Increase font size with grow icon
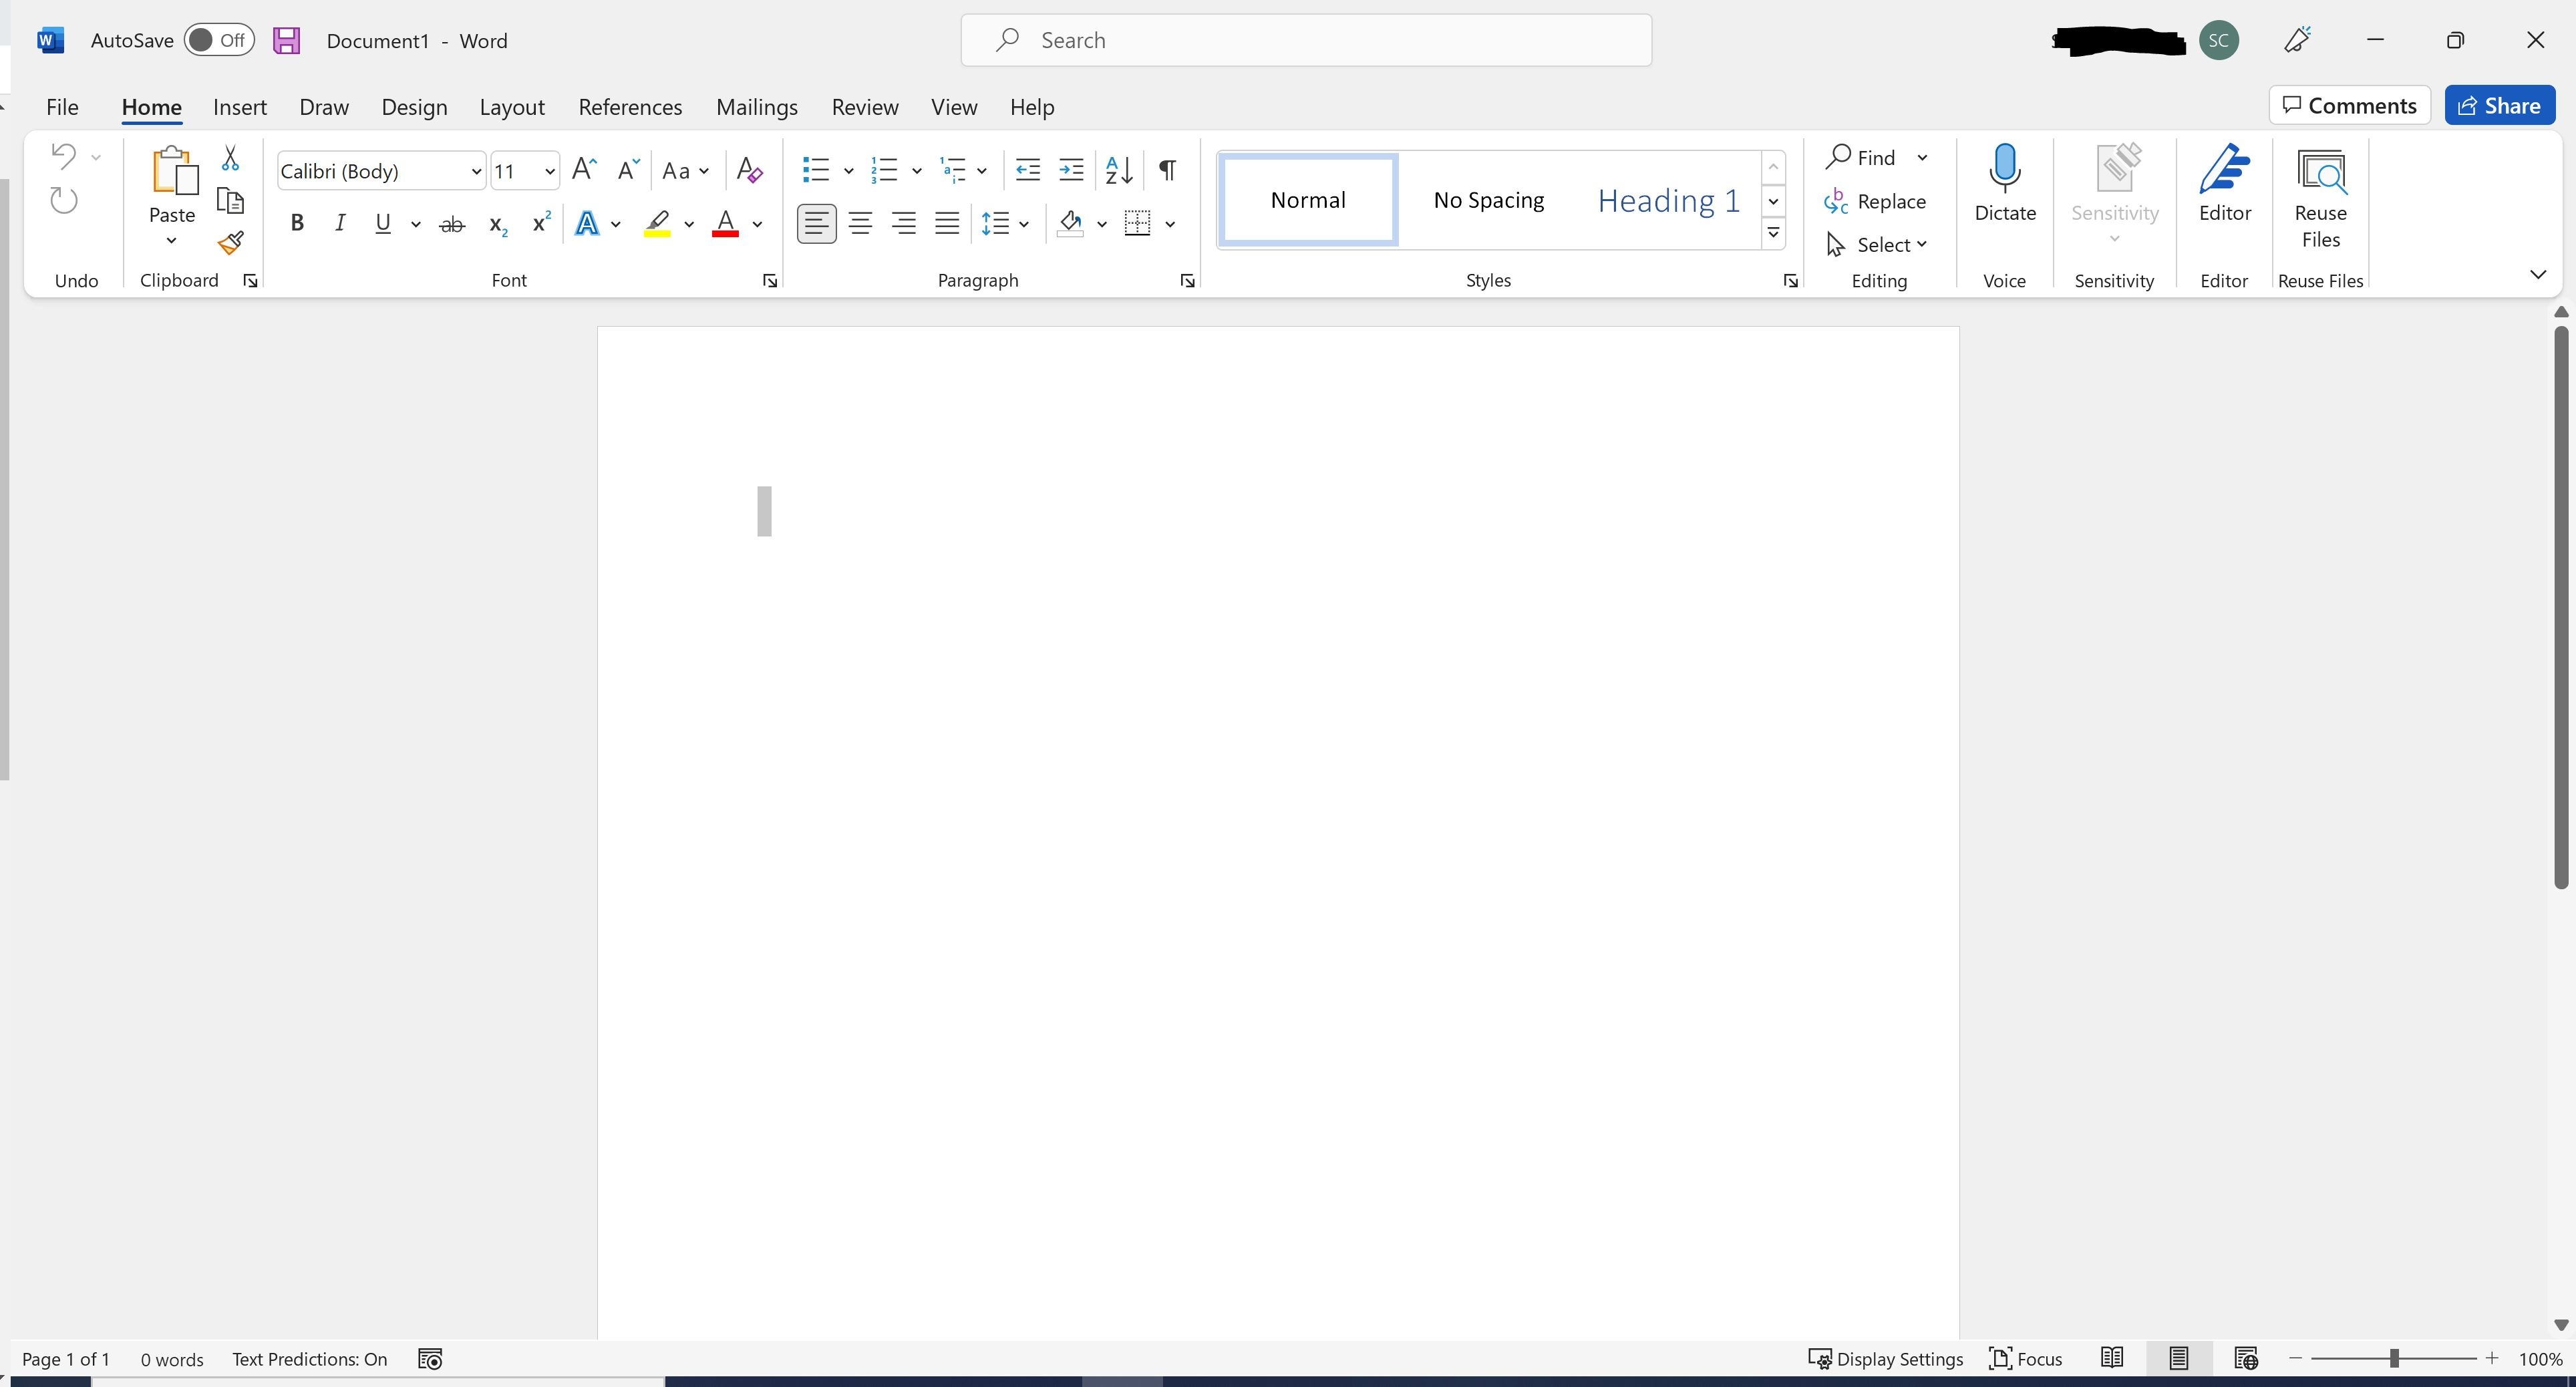Image resolution: width=2576 pixels, height=1387 pixels. tap(584, 170)
